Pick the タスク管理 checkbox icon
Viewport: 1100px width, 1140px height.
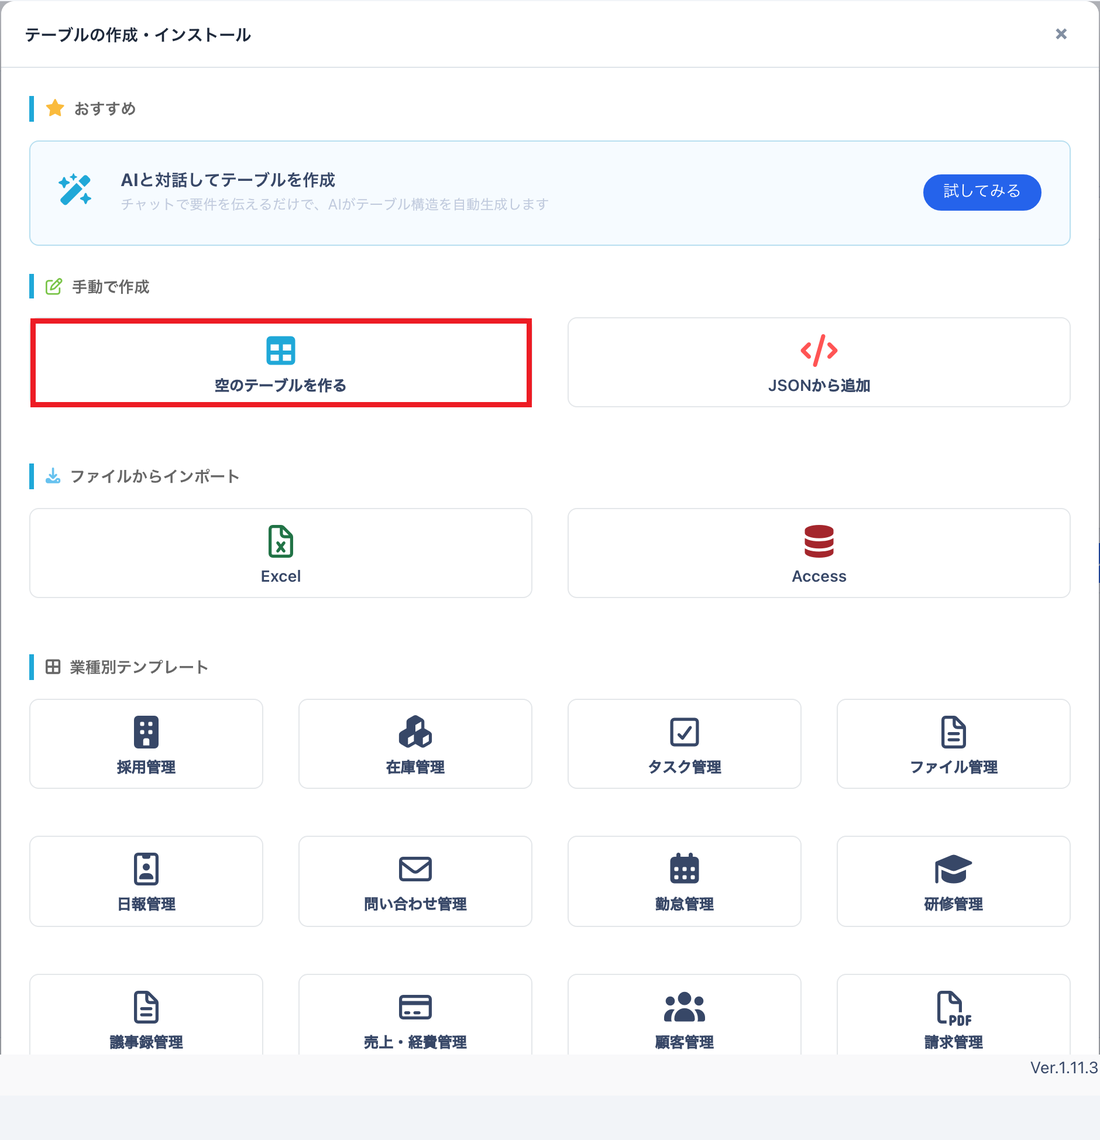click(684, 732)
